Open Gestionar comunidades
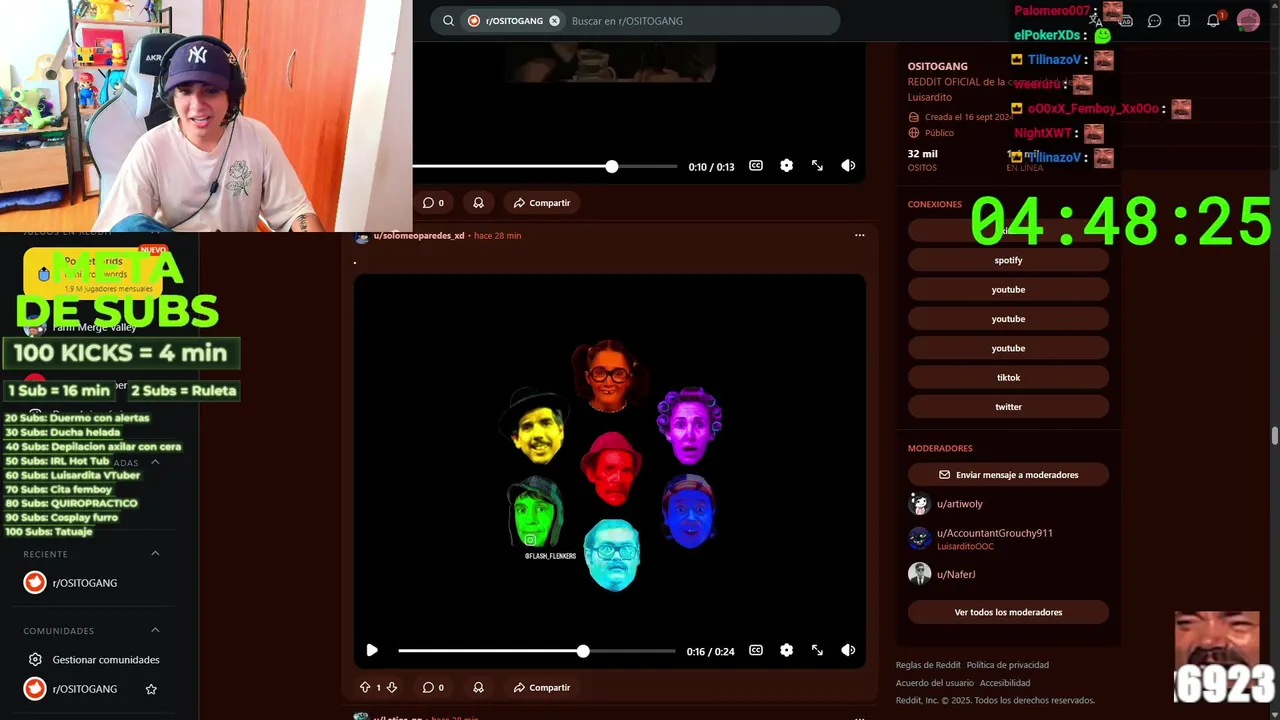 click(x=106, y=660)
